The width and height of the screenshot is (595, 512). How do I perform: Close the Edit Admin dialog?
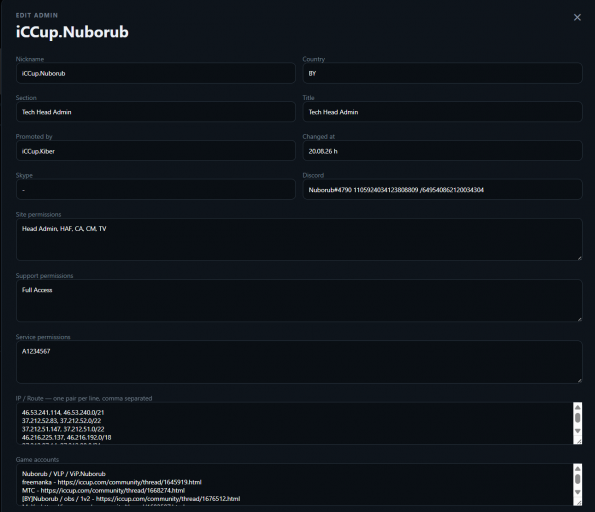577,17
